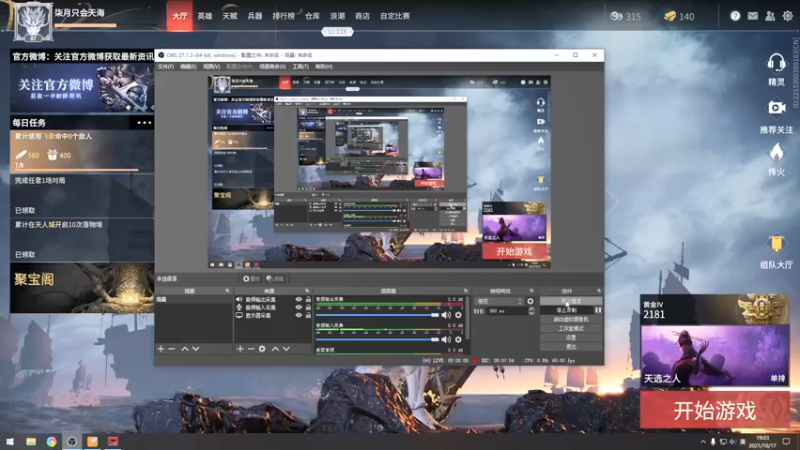Undock the 混音器 panel in OBS
The width and height of the screenshot is (800, 450).
click(465, 291)
